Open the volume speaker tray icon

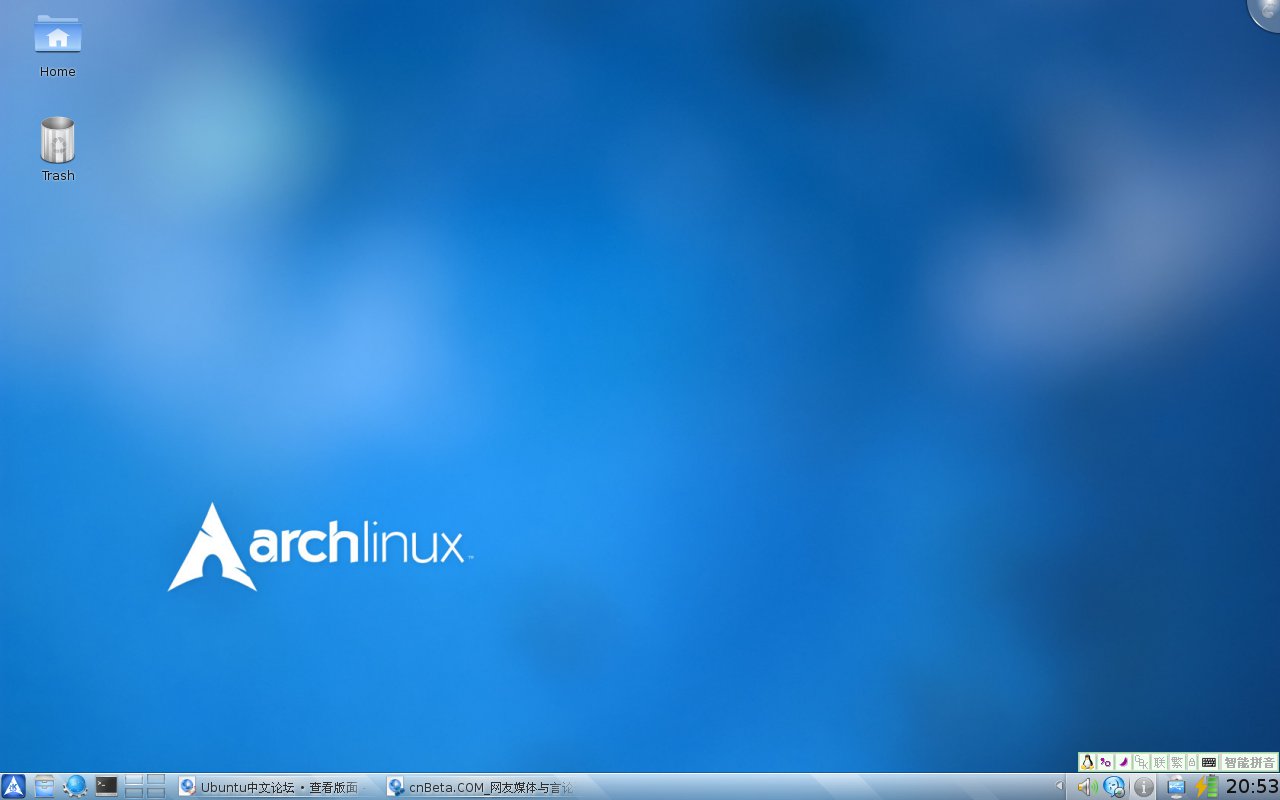point(1087,787)
